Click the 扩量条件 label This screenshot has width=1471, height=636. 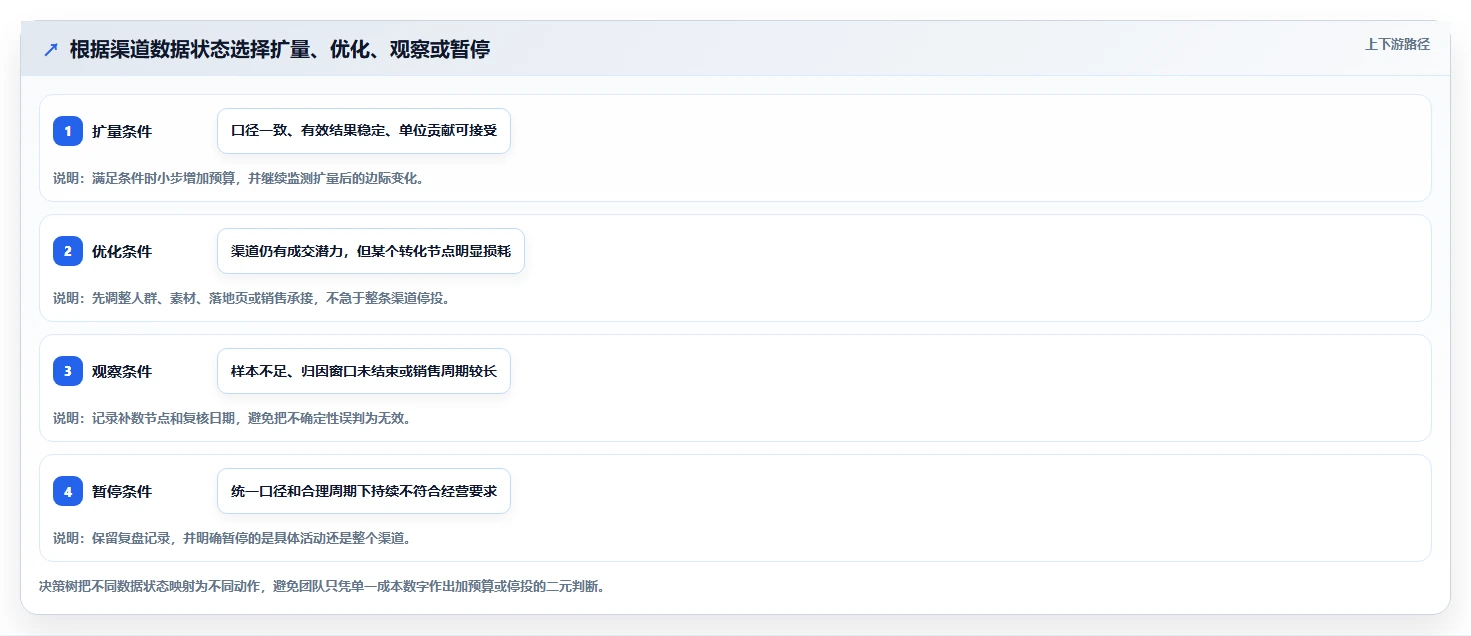(x=122, y=131)
